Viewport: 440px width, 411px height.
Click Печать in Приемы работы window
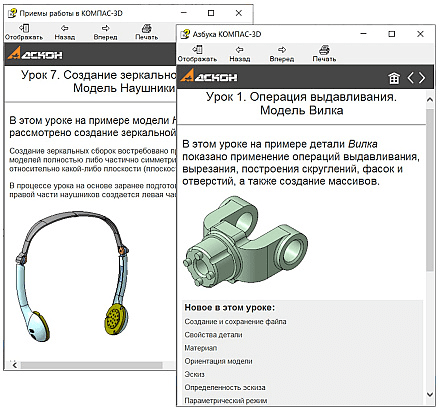[146, 32]
